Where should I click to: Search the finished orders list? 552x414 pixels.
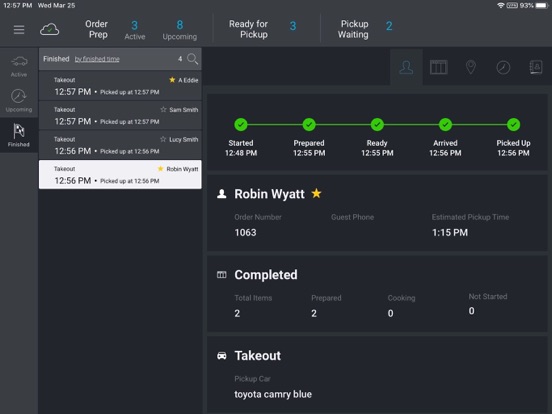[x=193, y=59]
